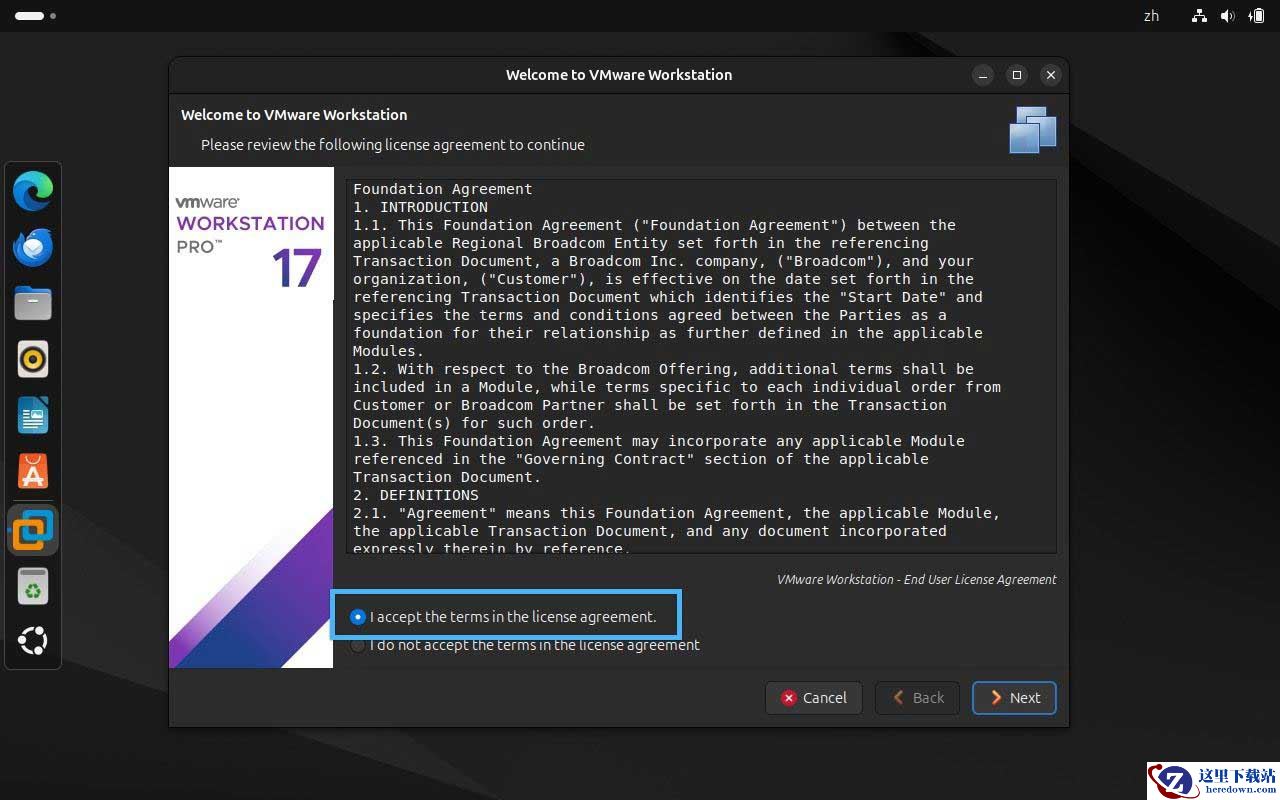The height and width of the screenshot is (800, 1280).
Task: Show applications using the Ubuntu logo button
Action: (33, 641)
